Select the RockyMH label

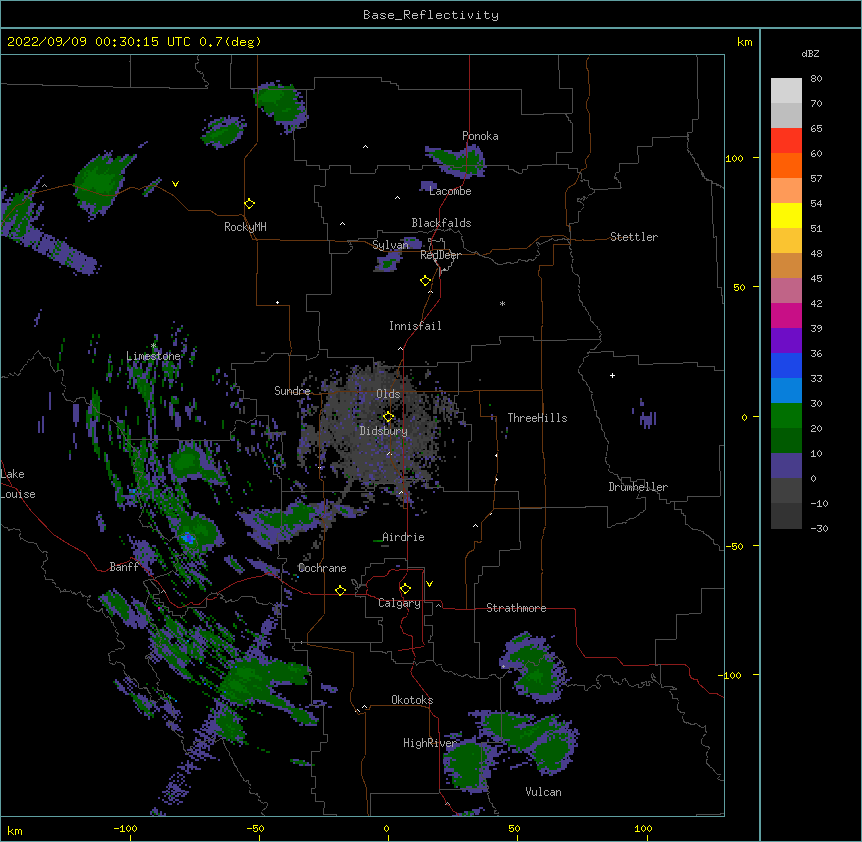tap(245, 227)
